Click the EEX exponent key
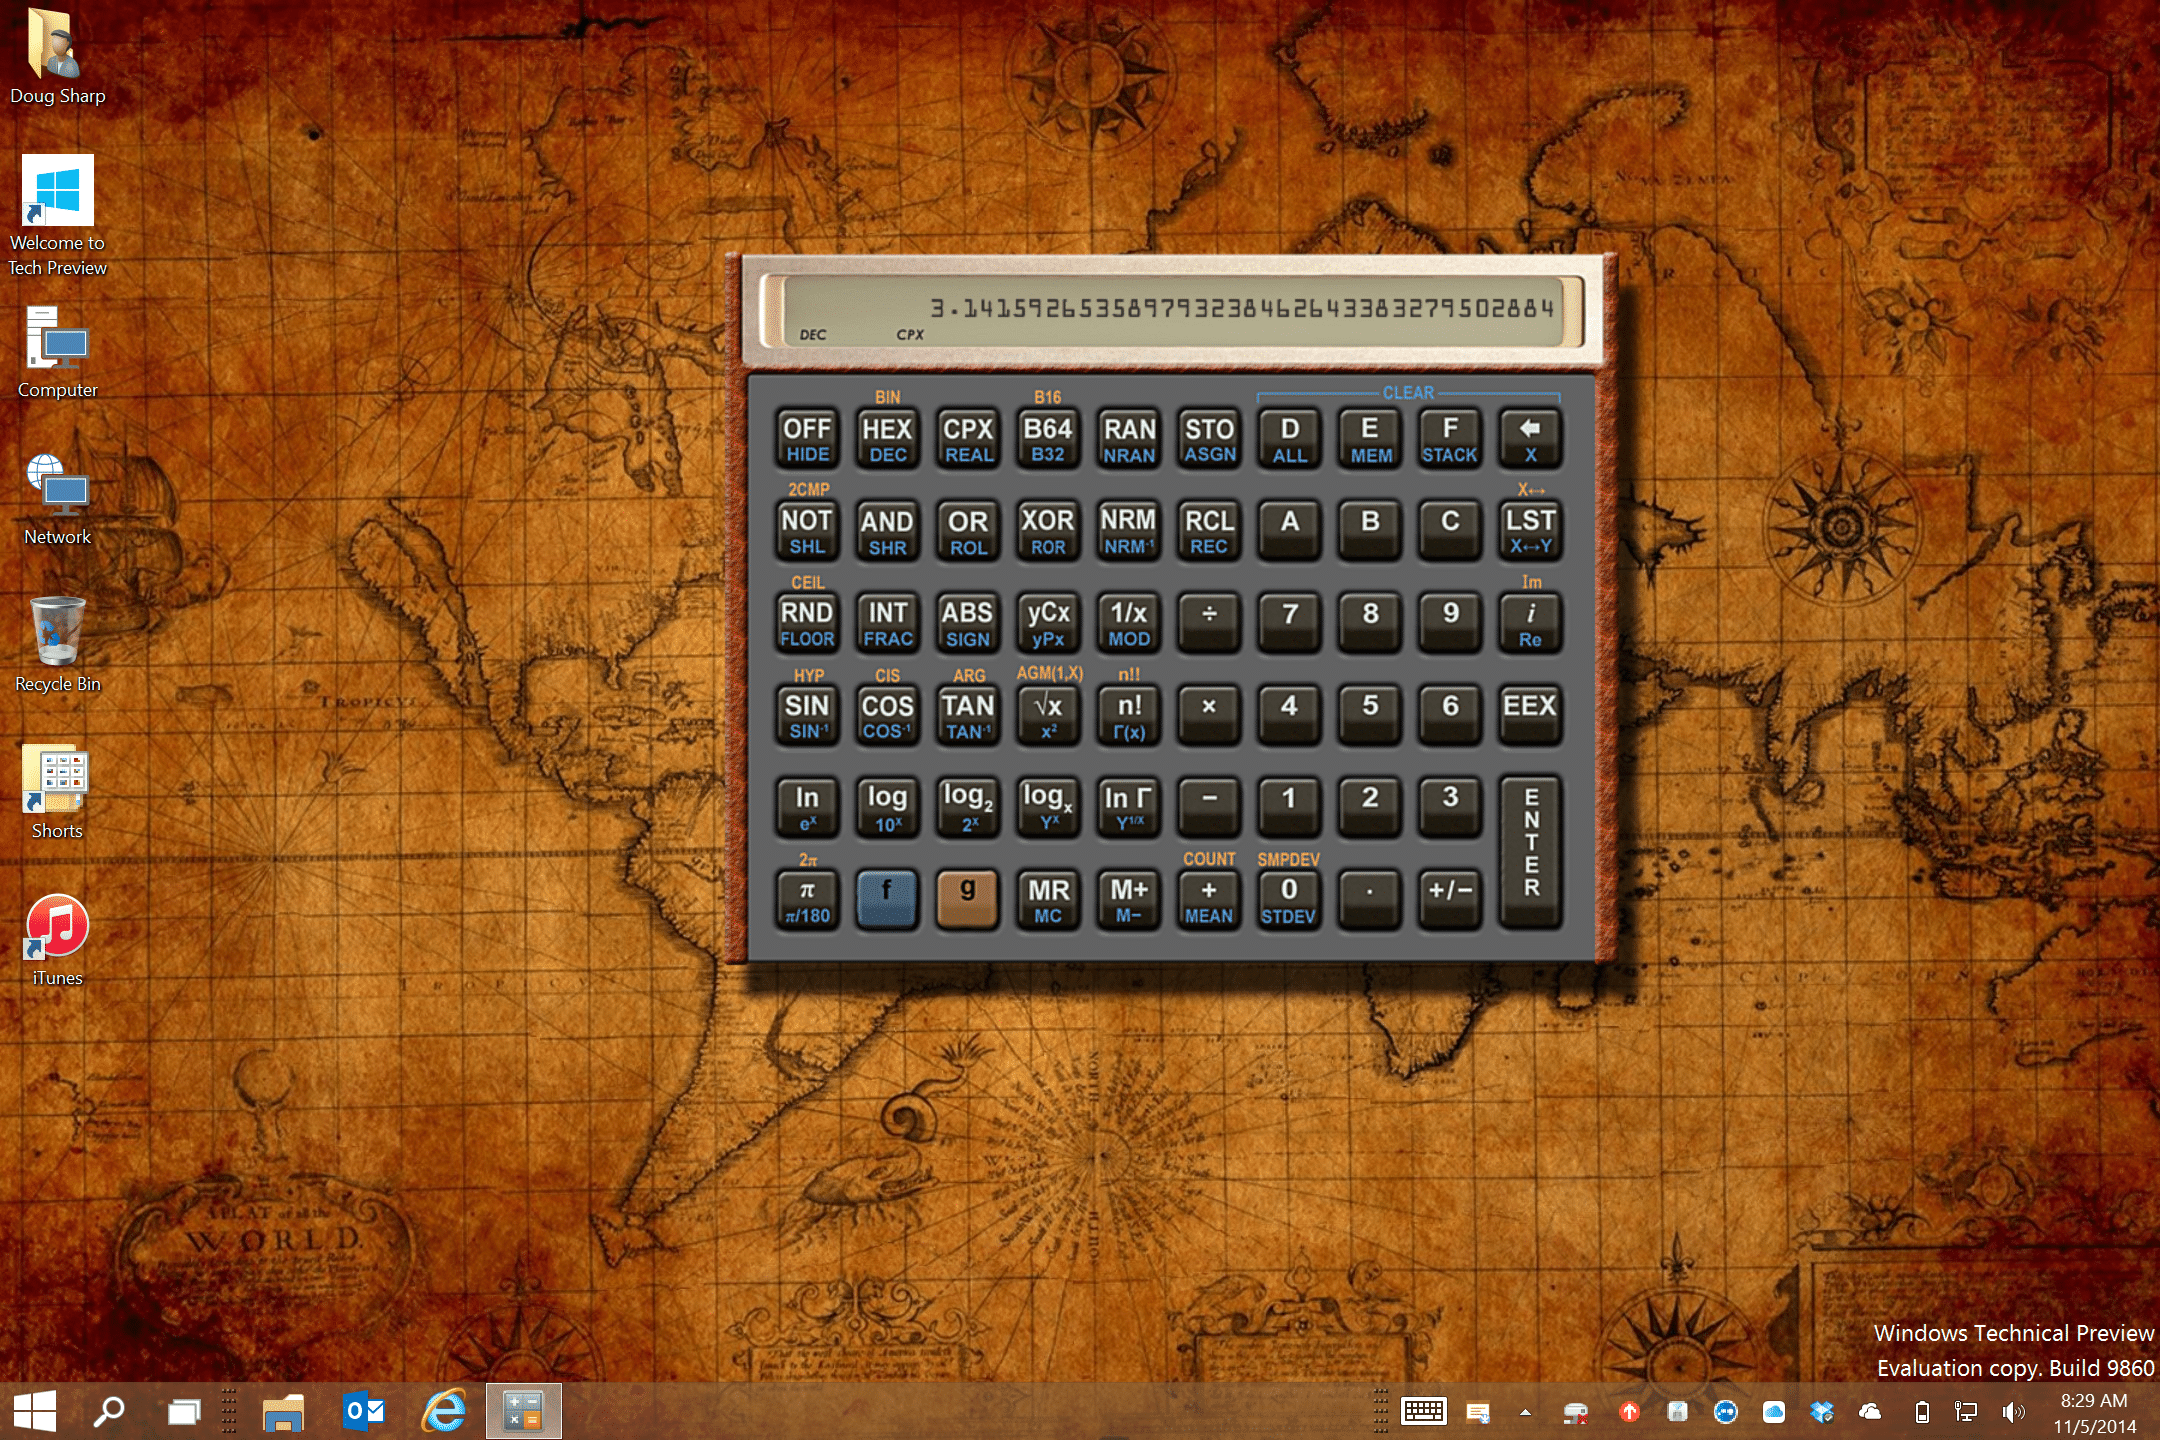2160x1440 pixels. click(1530, 716)
